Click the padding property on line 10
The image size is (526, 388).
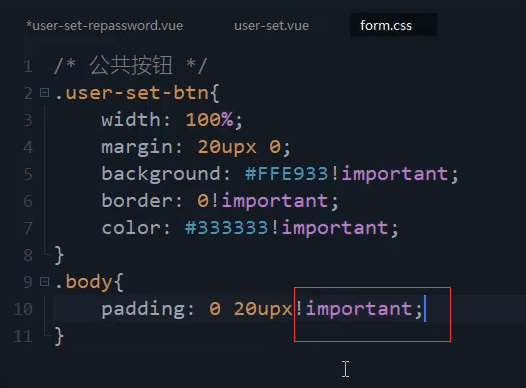click(143, 309)
